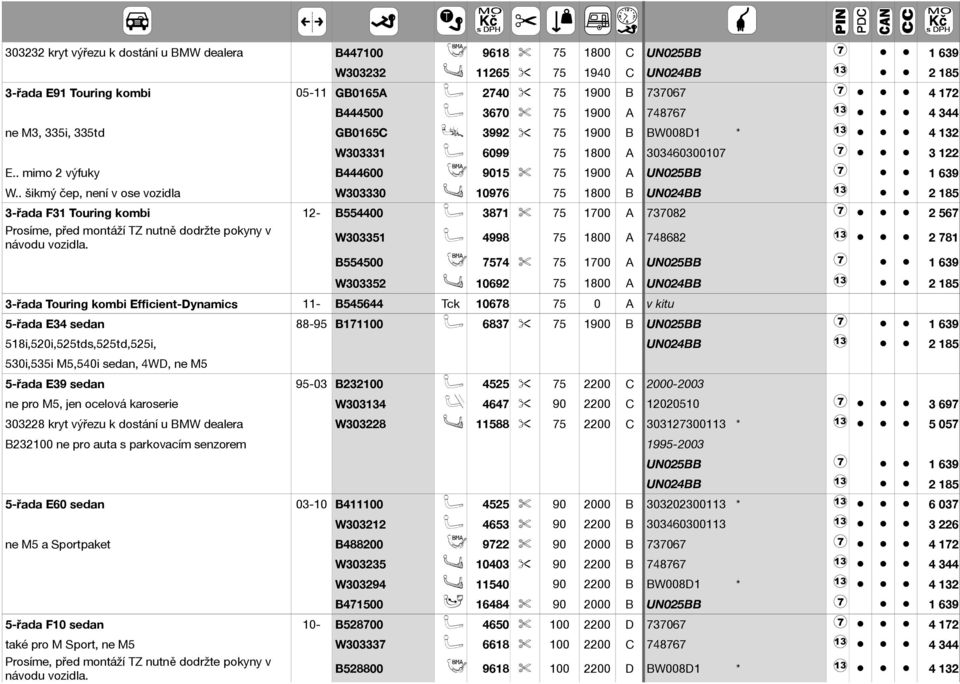Image resolution: width=960 pixels, height=684 pixels.
Task: Click the 7-pin icon in the 12020510 row
Action: point(840,402)
